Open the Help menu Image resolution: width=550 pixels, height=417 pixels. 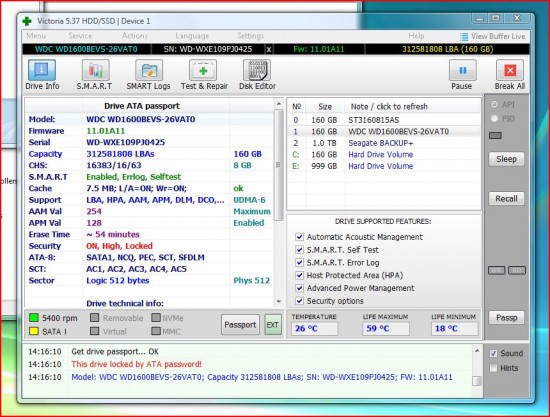416,36
